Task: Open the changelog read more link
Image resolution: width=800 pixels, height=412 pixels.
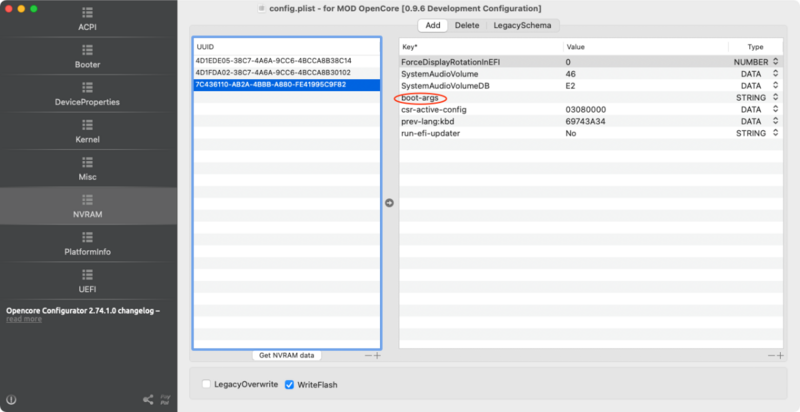Action: click(24, 319)
